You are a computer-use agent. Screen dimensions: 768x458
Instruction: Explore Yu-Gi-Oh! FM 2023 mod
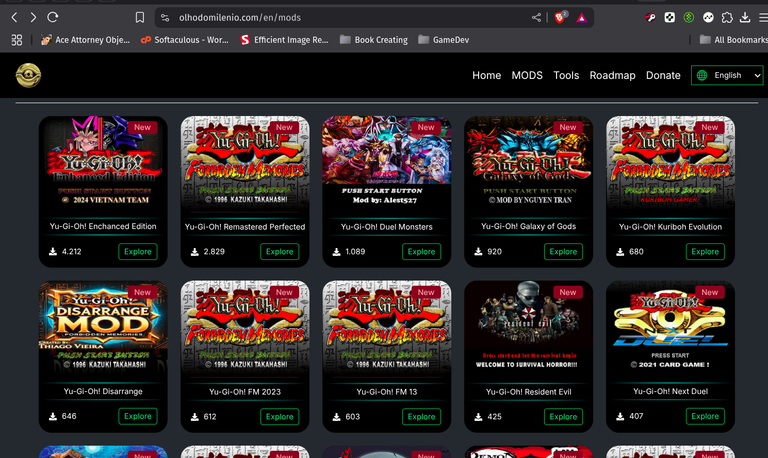pos(280,417)
